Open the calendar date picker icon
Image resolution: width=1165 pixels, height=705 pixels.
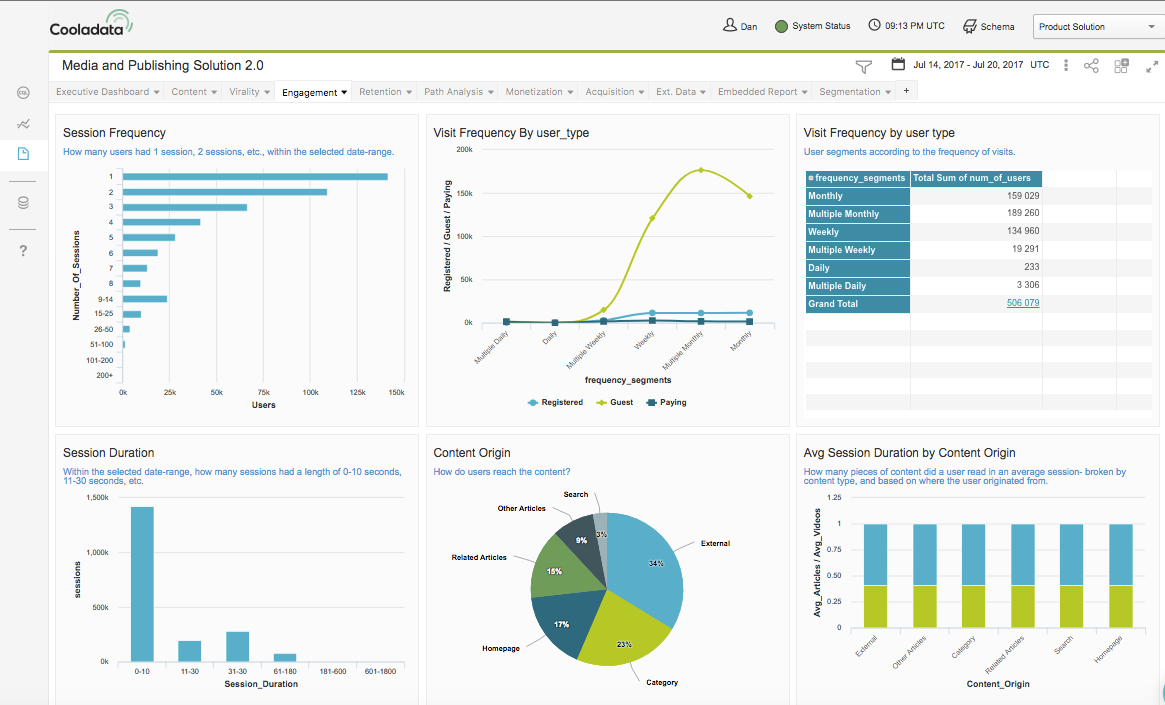click(x=898, y=65)
